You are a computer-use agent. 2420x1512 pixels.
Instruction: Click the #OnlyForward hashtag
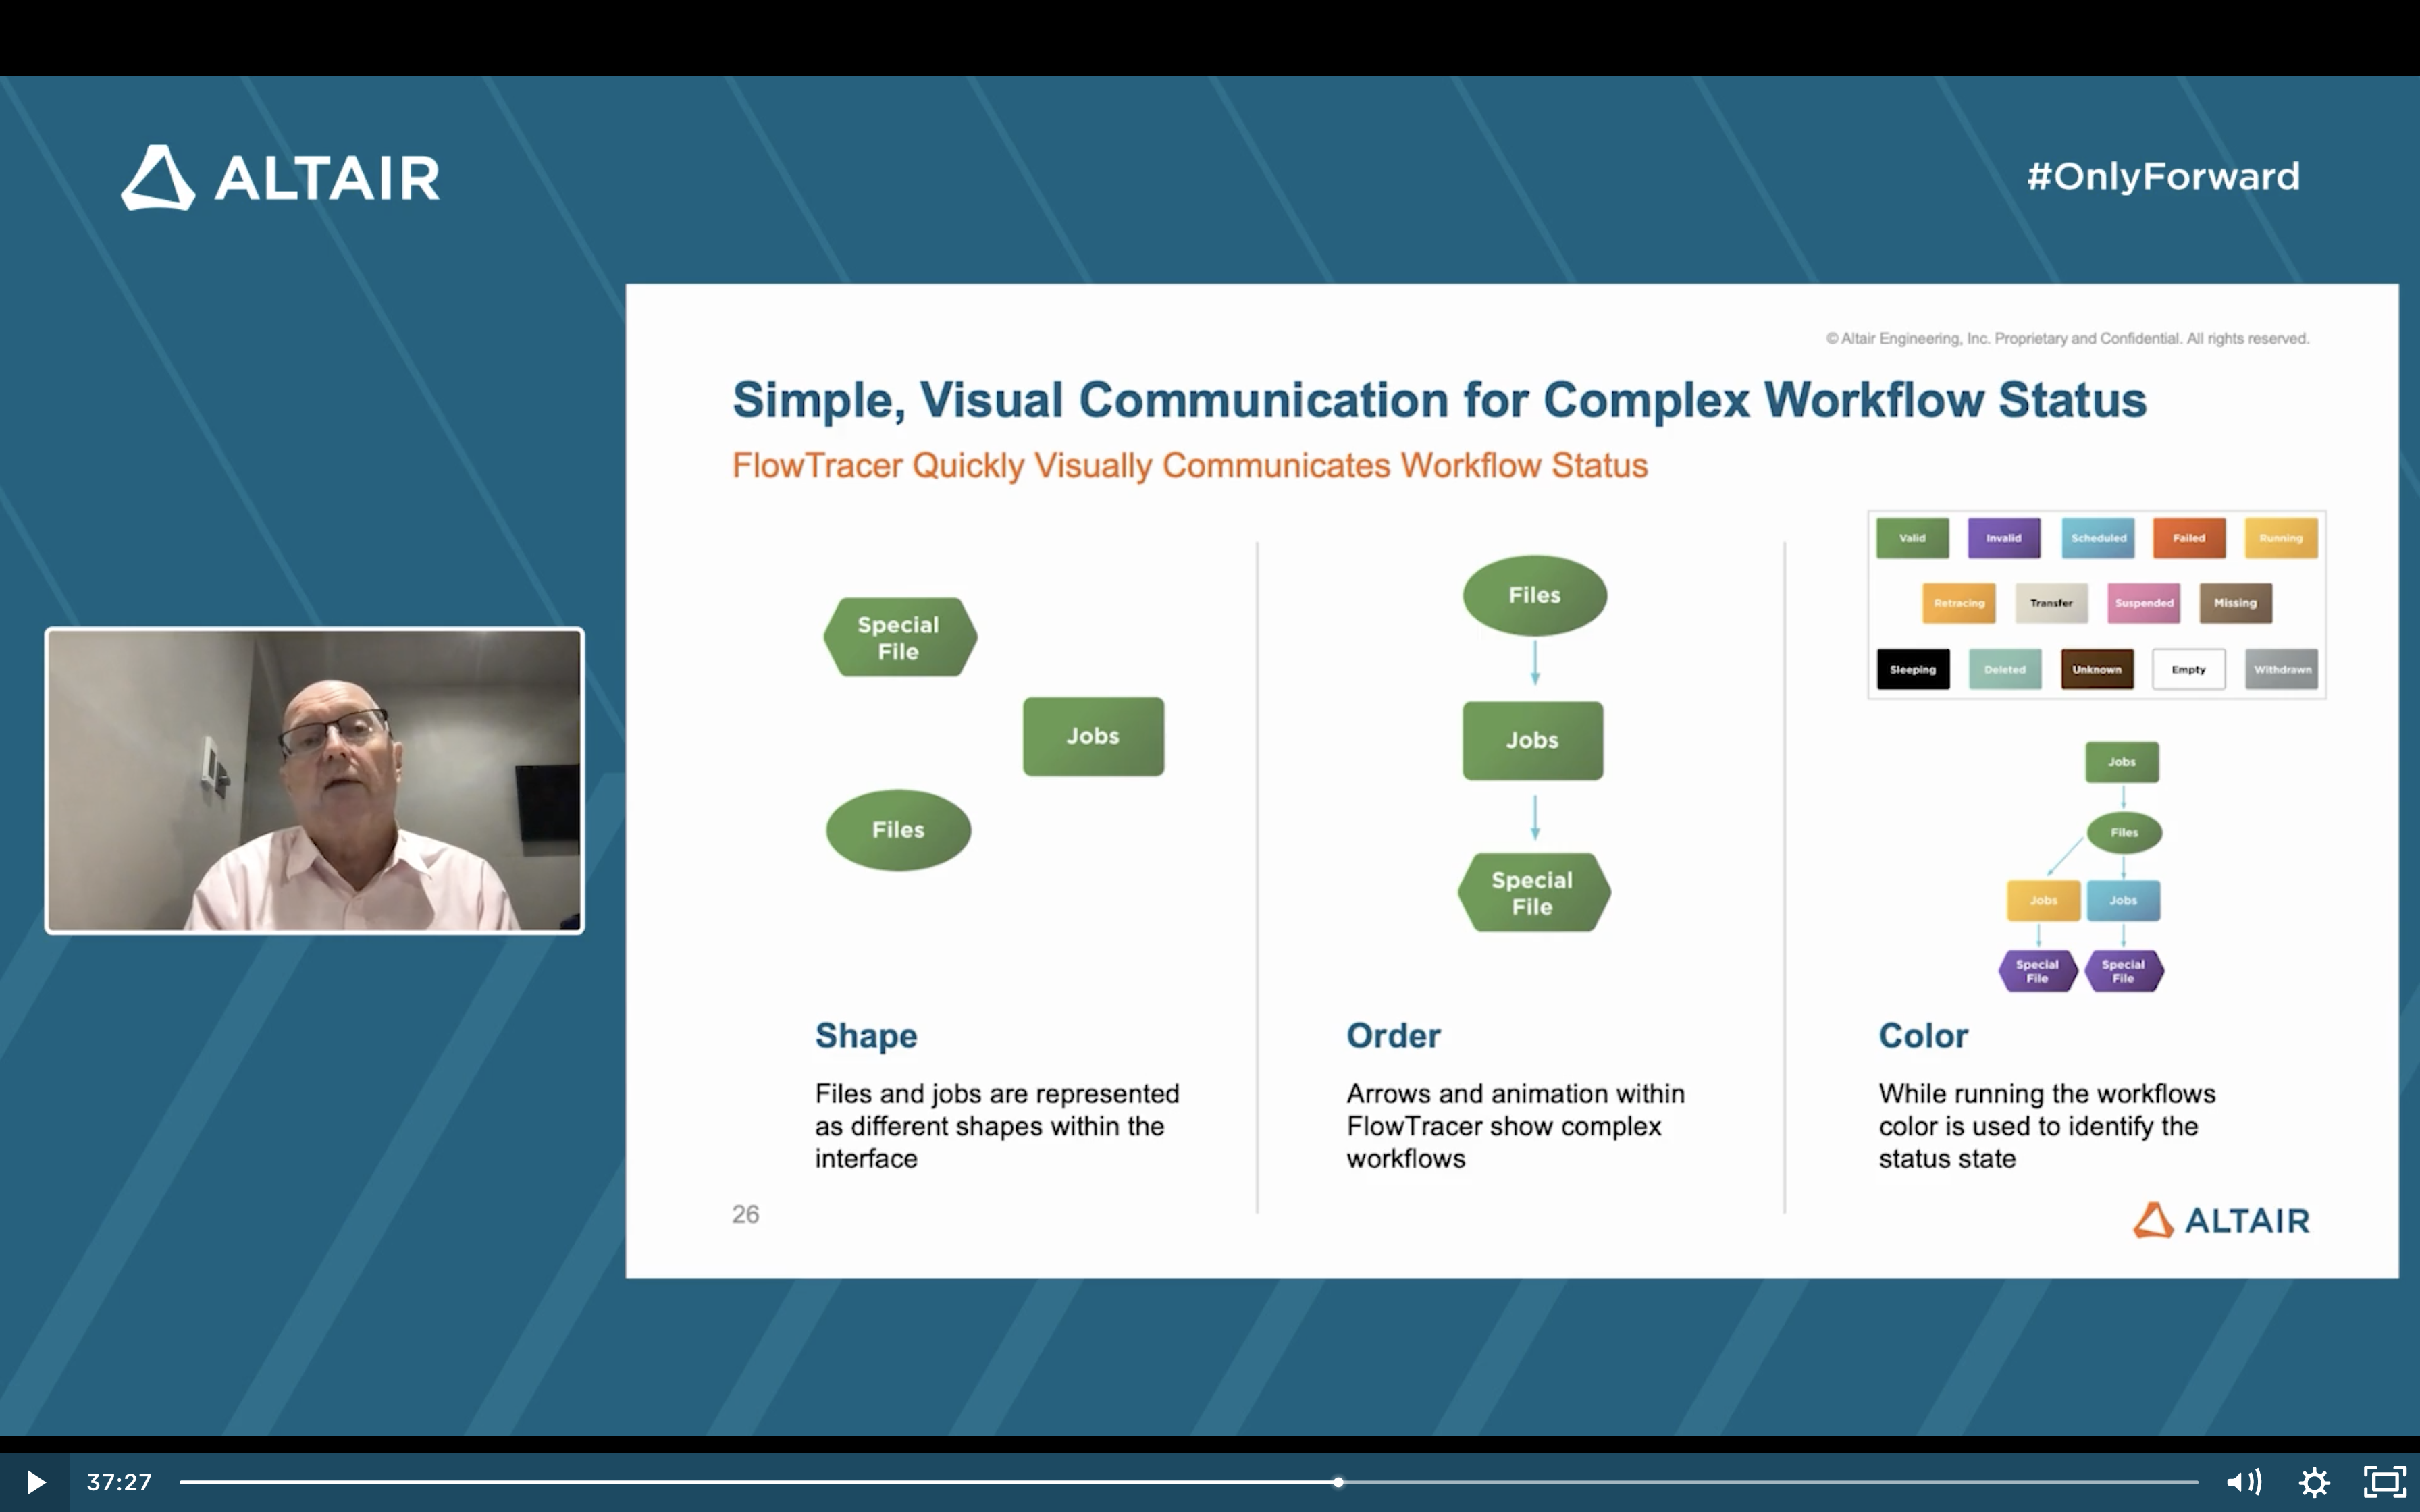(2163, 176)
